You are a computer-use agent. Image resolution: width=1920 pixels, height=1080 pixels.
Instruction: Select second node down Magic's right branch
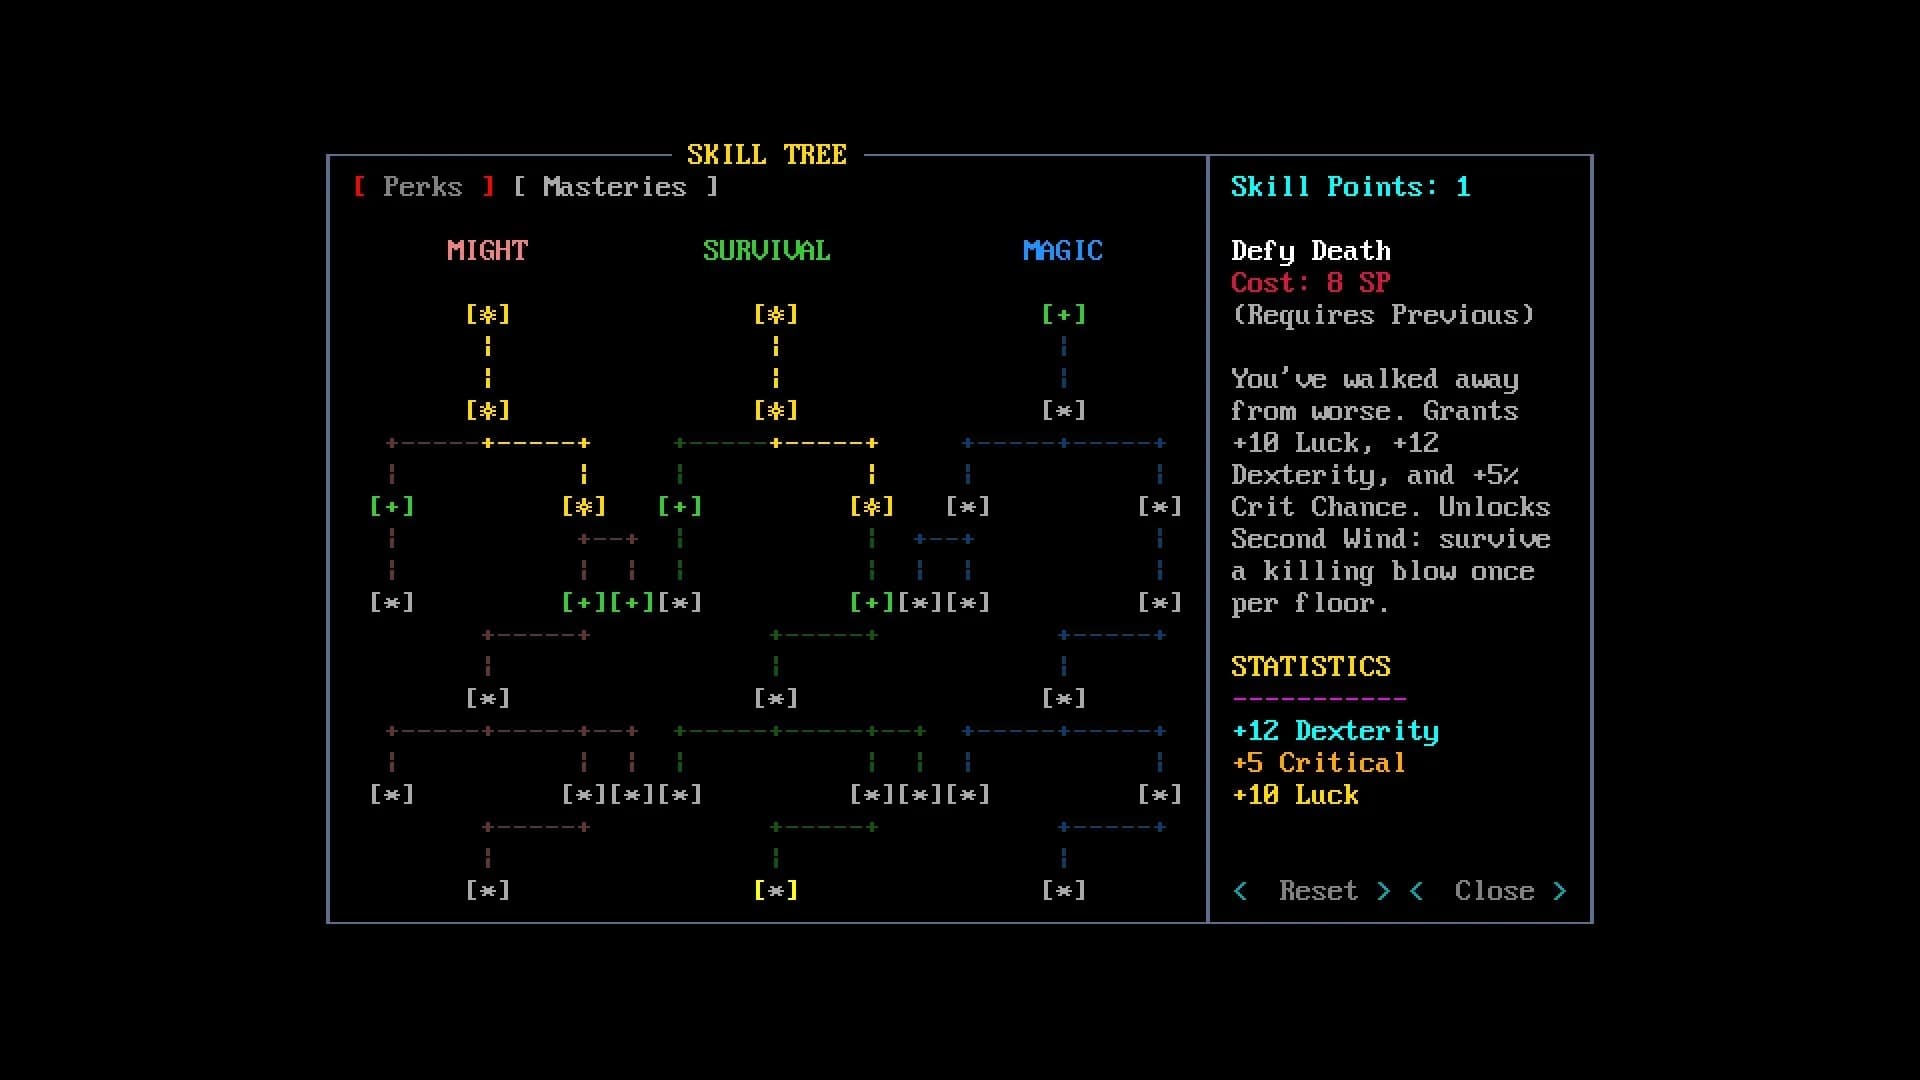point(1160,602)
